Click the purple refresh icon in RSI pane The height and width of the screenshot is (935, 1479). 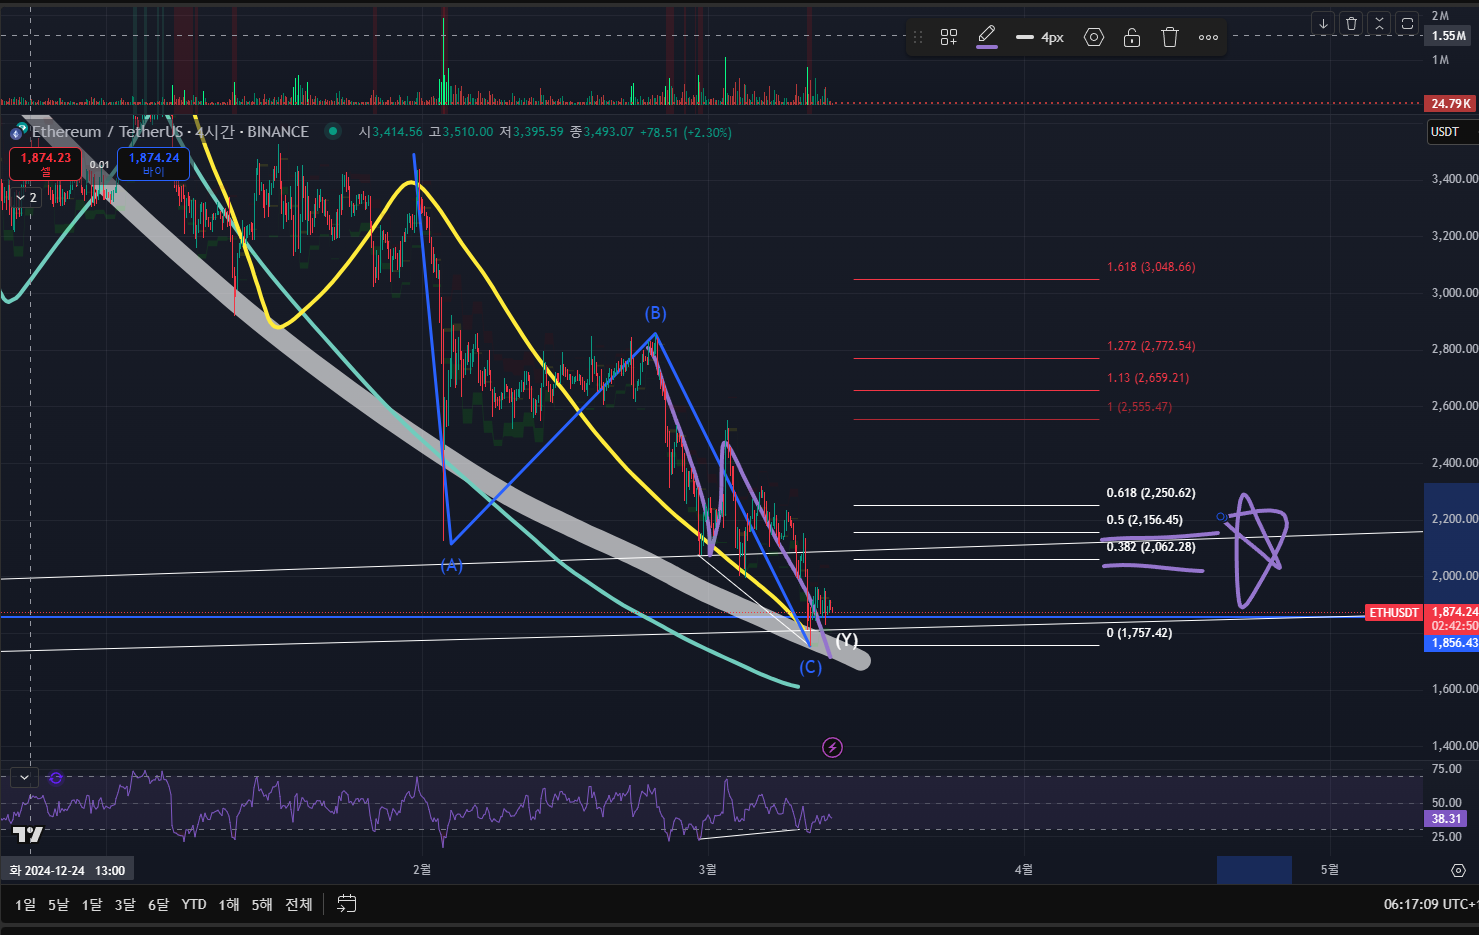point(56,777)
